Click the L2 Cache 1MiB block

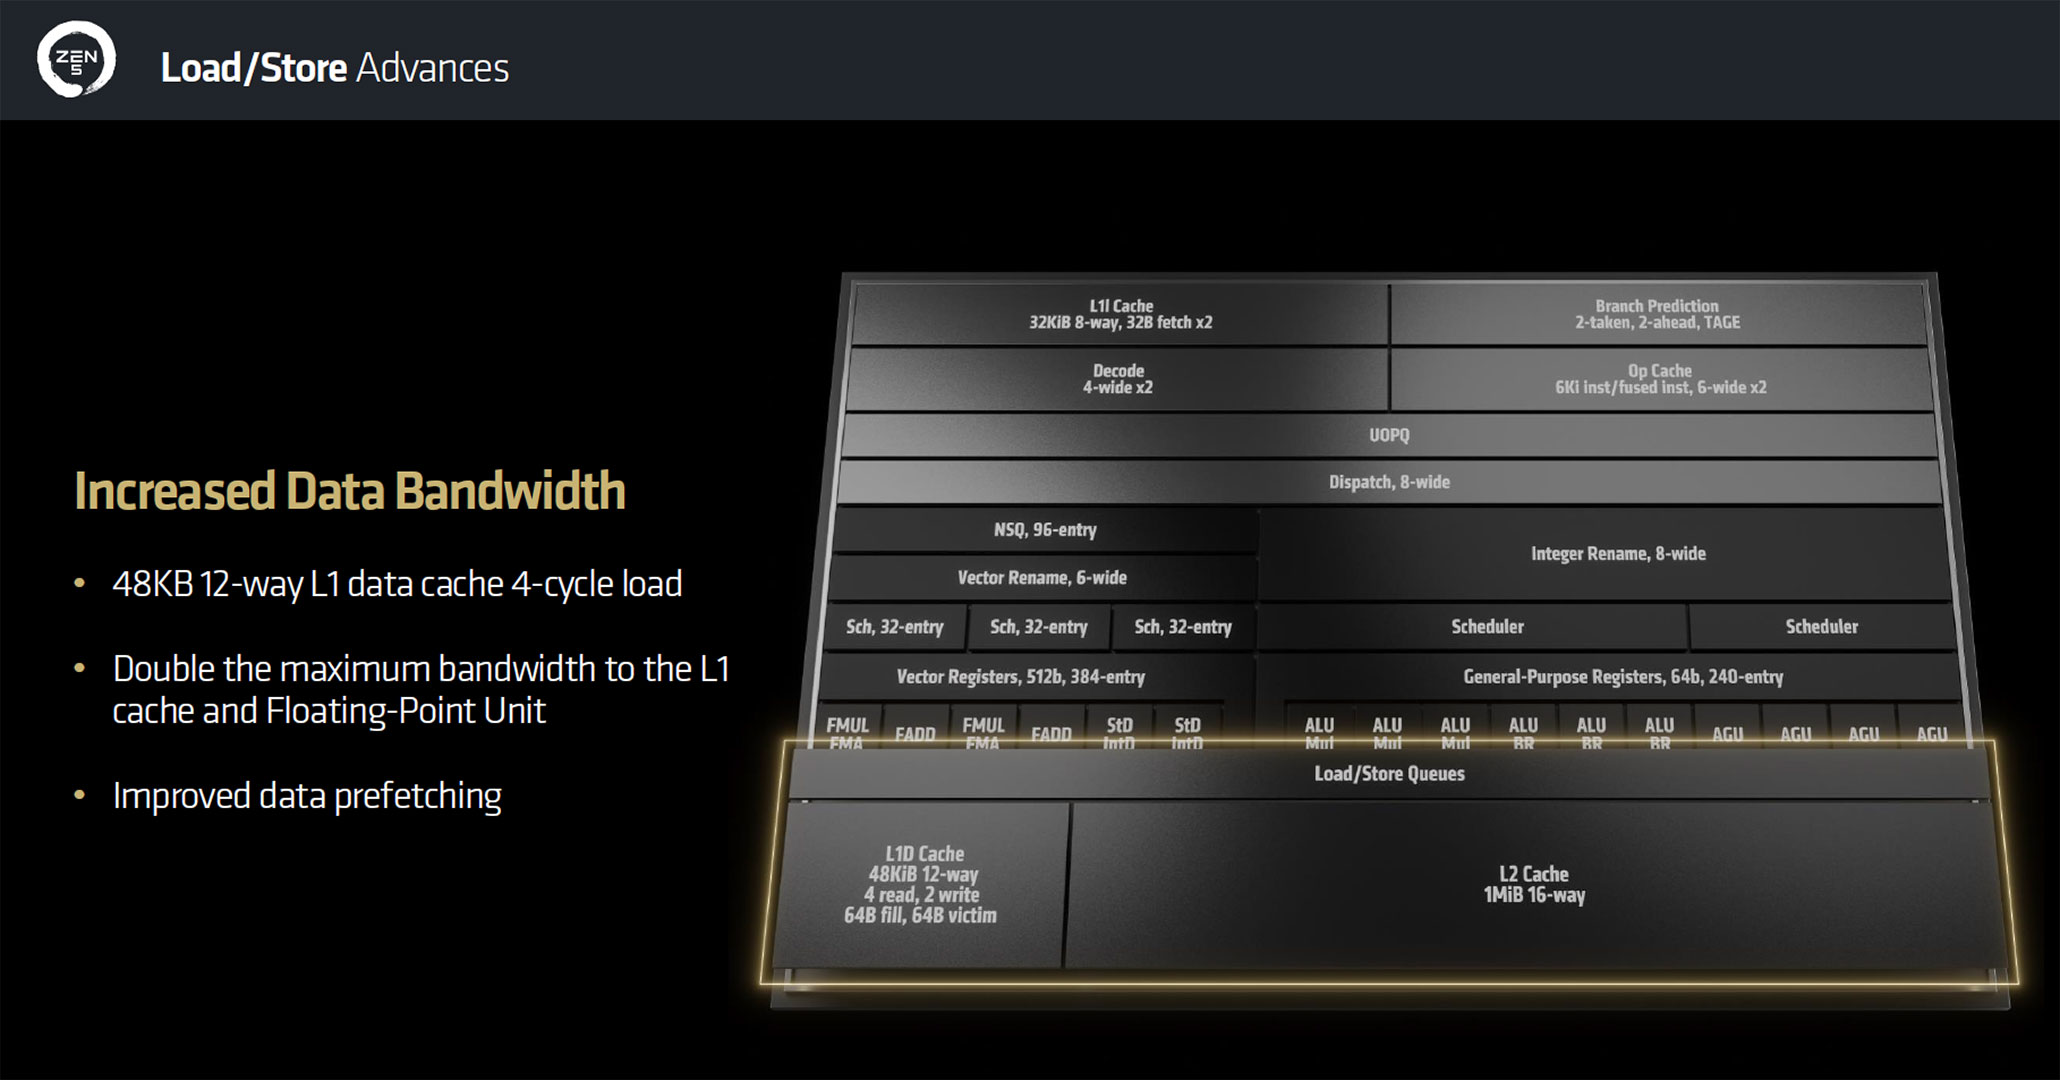point(1533,885)
